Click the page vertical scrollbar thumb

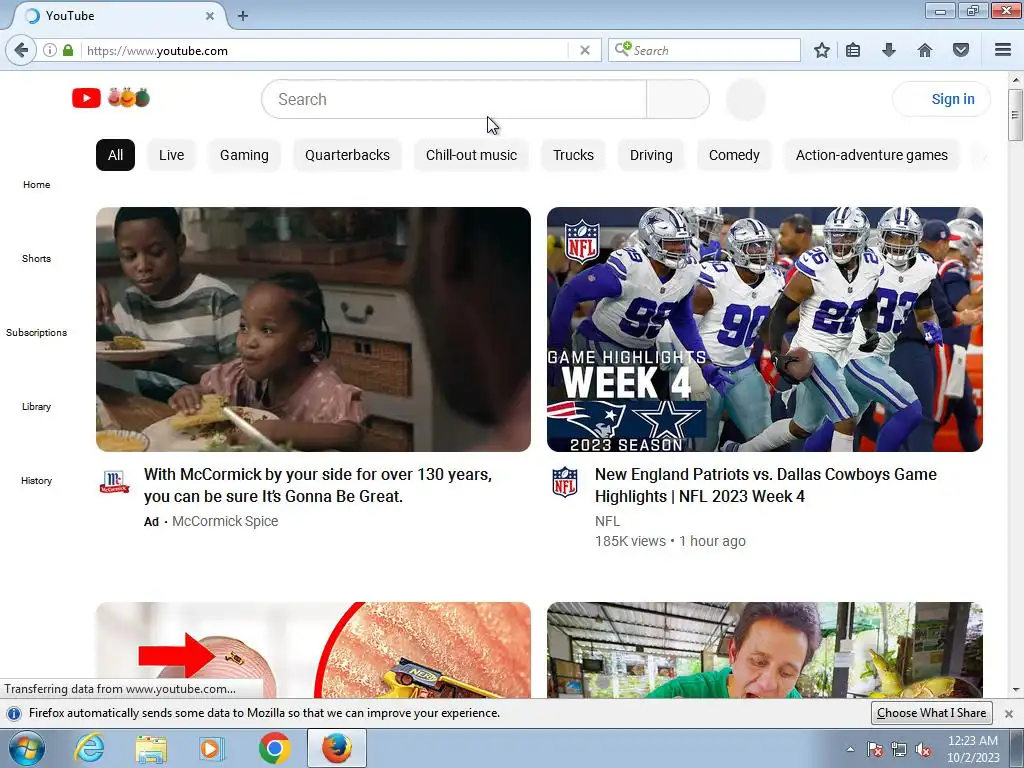[x=1015, y=115]
